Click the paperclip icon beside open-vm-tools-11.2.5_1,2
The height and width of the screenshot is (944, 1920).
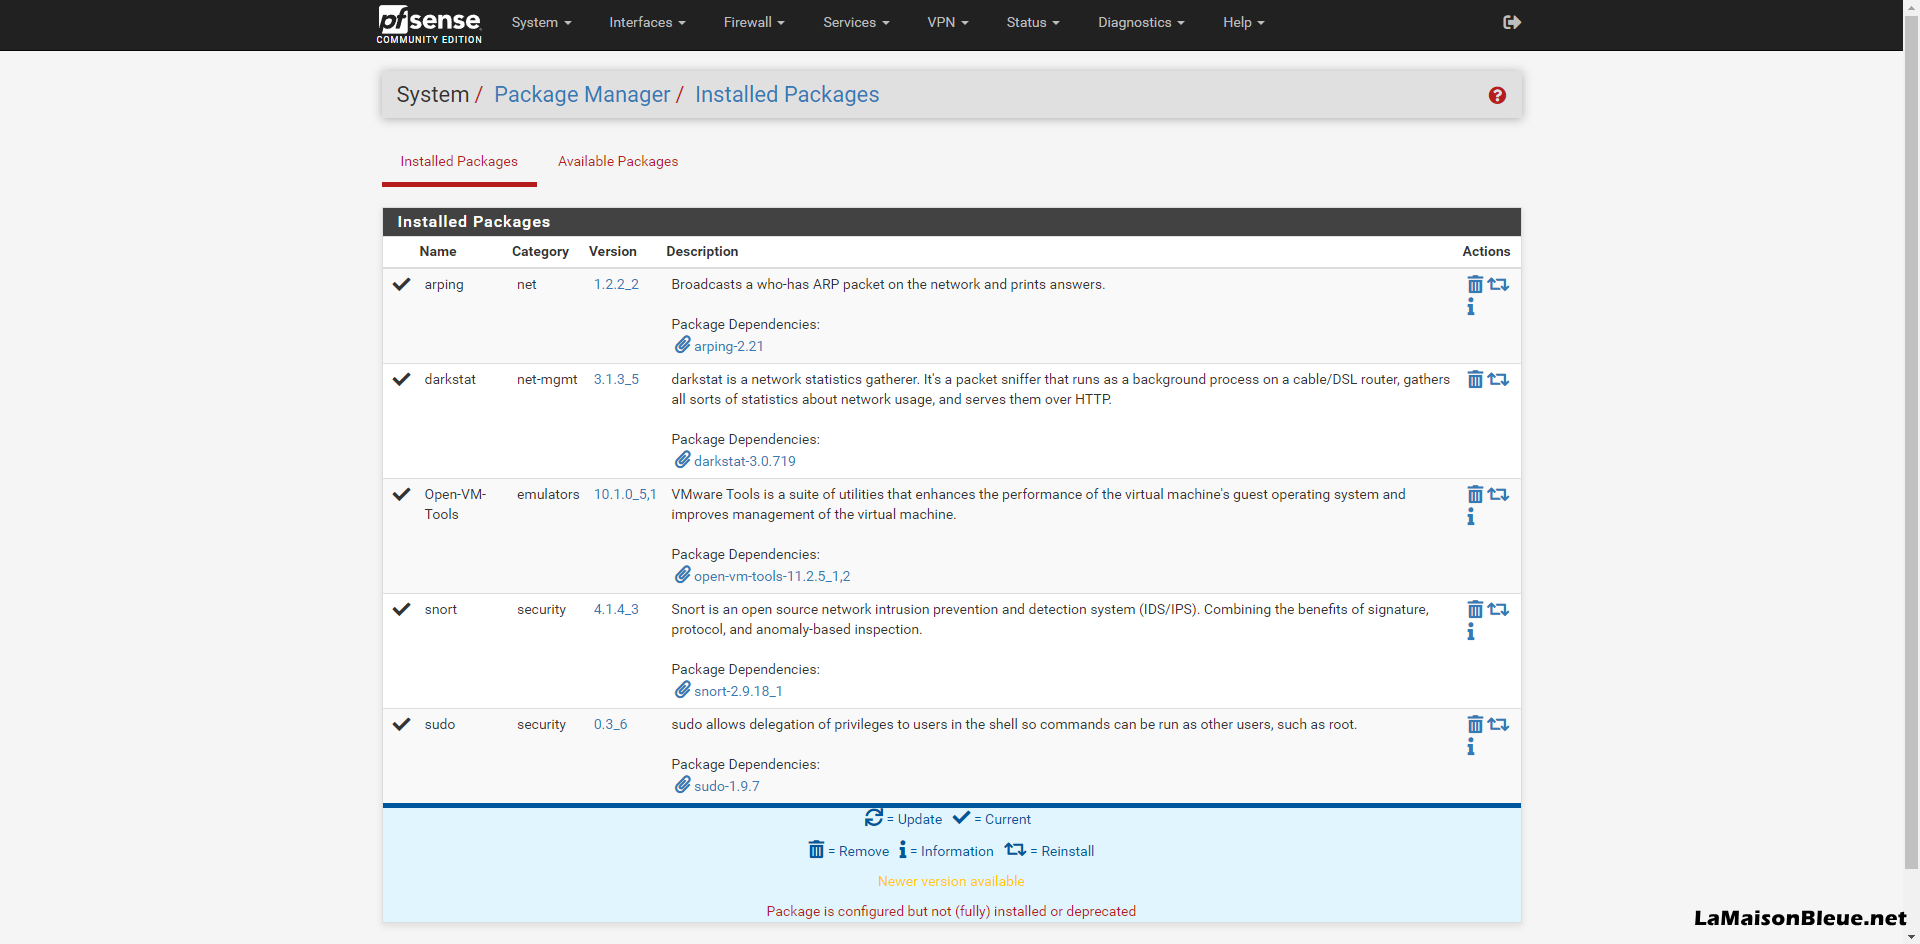point(682,575)
